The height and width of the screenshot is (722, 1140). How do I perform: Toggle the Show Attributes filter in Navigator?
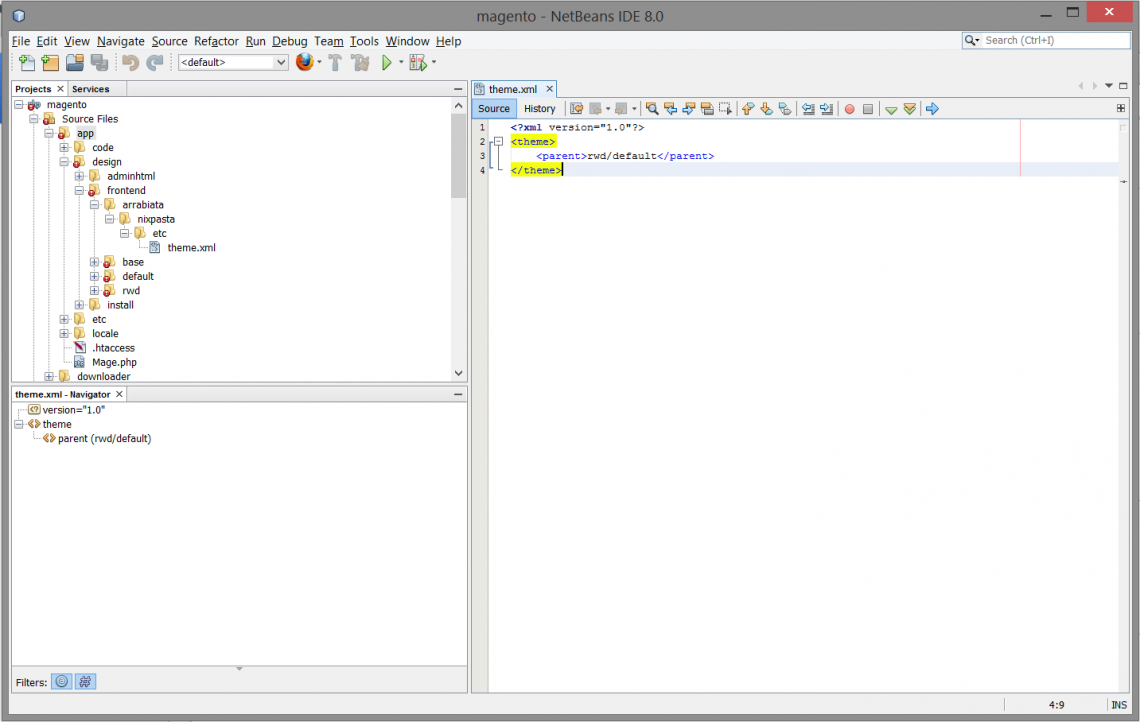[62, 682]
